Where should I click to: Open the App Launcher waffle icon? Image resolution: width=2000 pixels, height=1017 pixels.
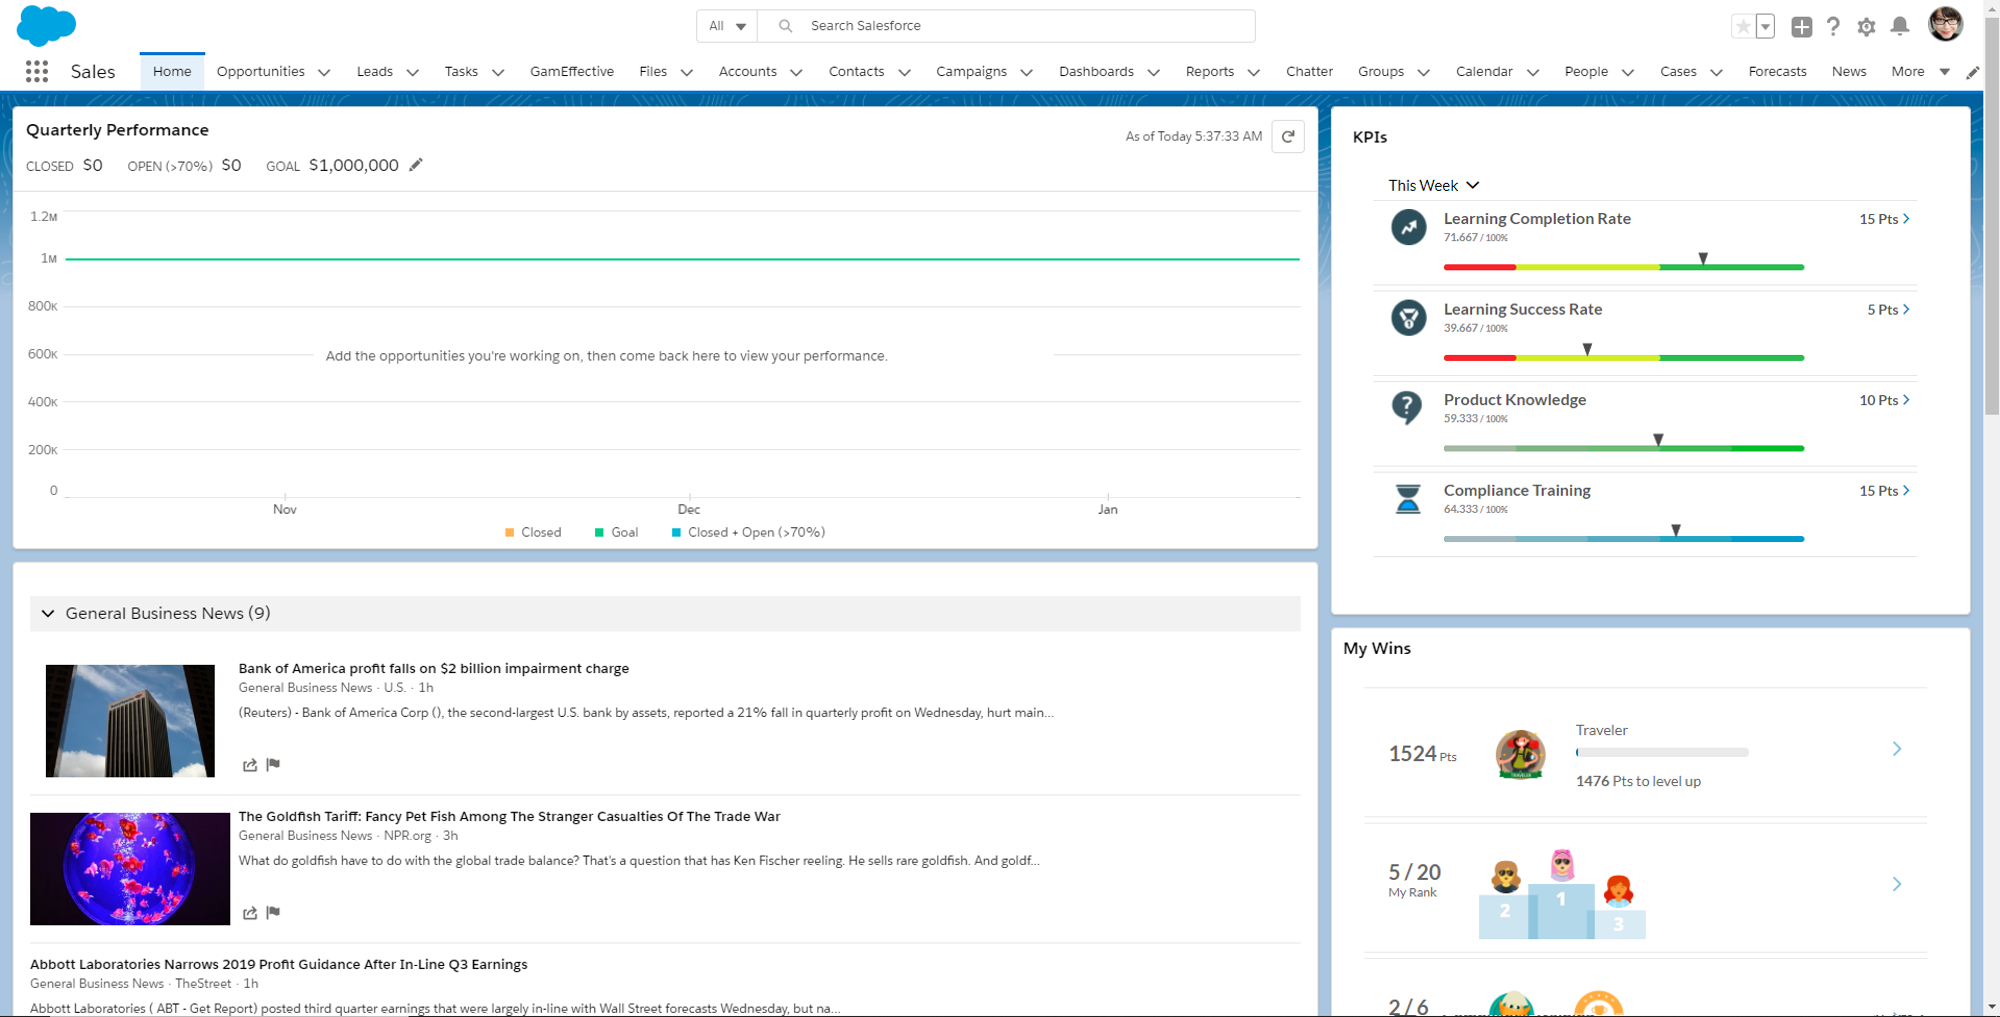coord(36,71)
